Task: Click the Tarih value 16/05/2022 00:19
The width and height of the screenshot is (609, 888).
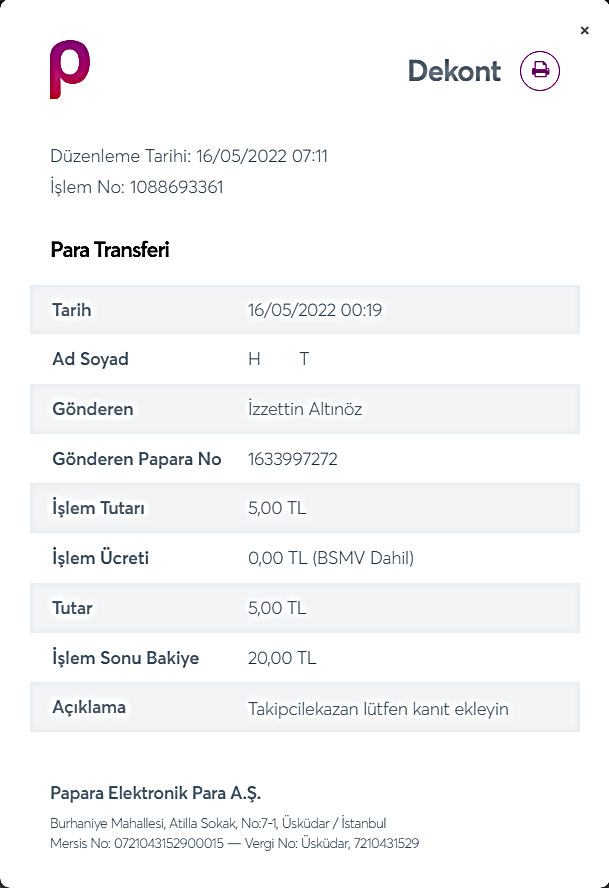Action: pos(315,310)
